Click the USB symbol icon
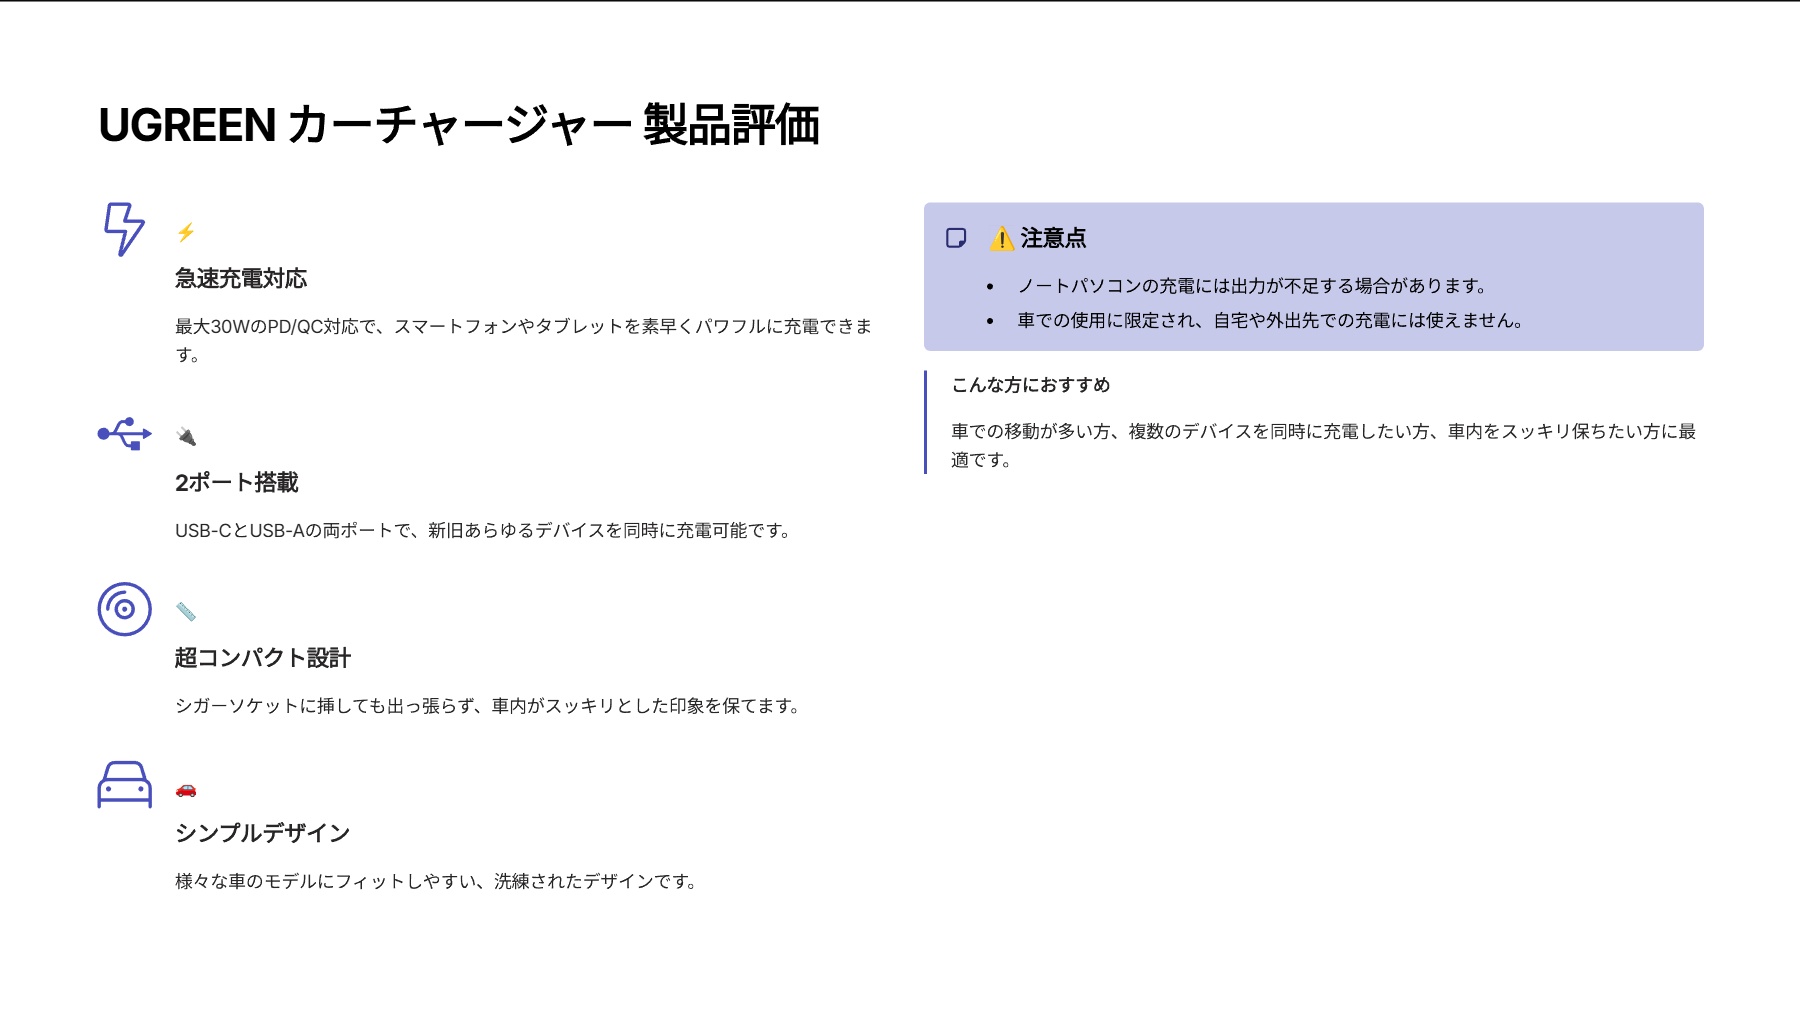 pyautogui.click(x=124, y=434)
